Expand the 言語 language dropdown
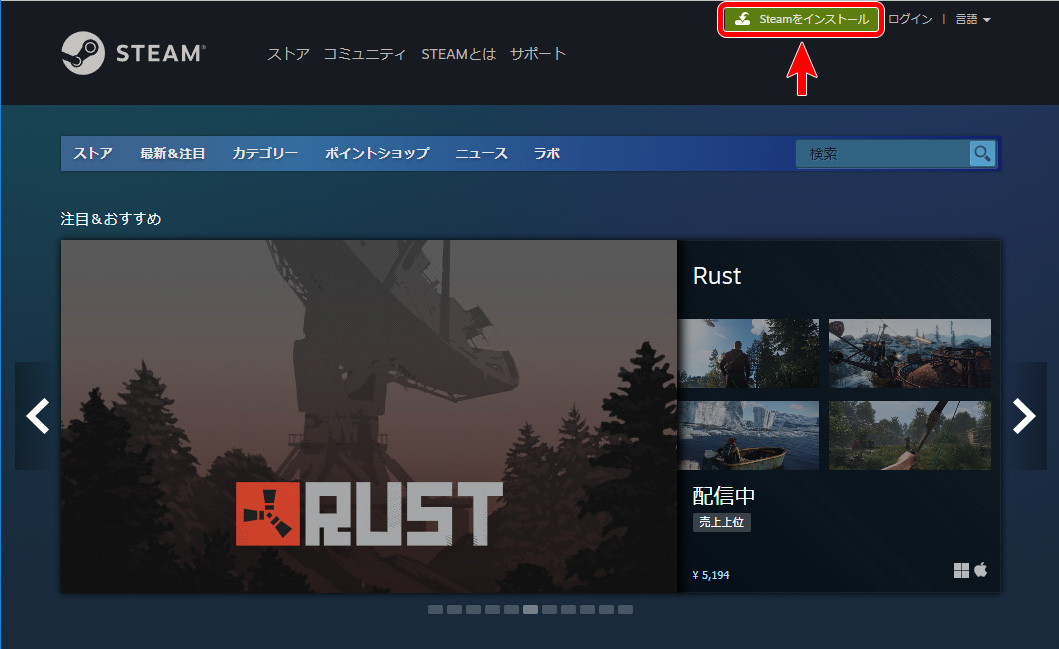The width and height of the screenshot is (1059, 649). (973, 19)
